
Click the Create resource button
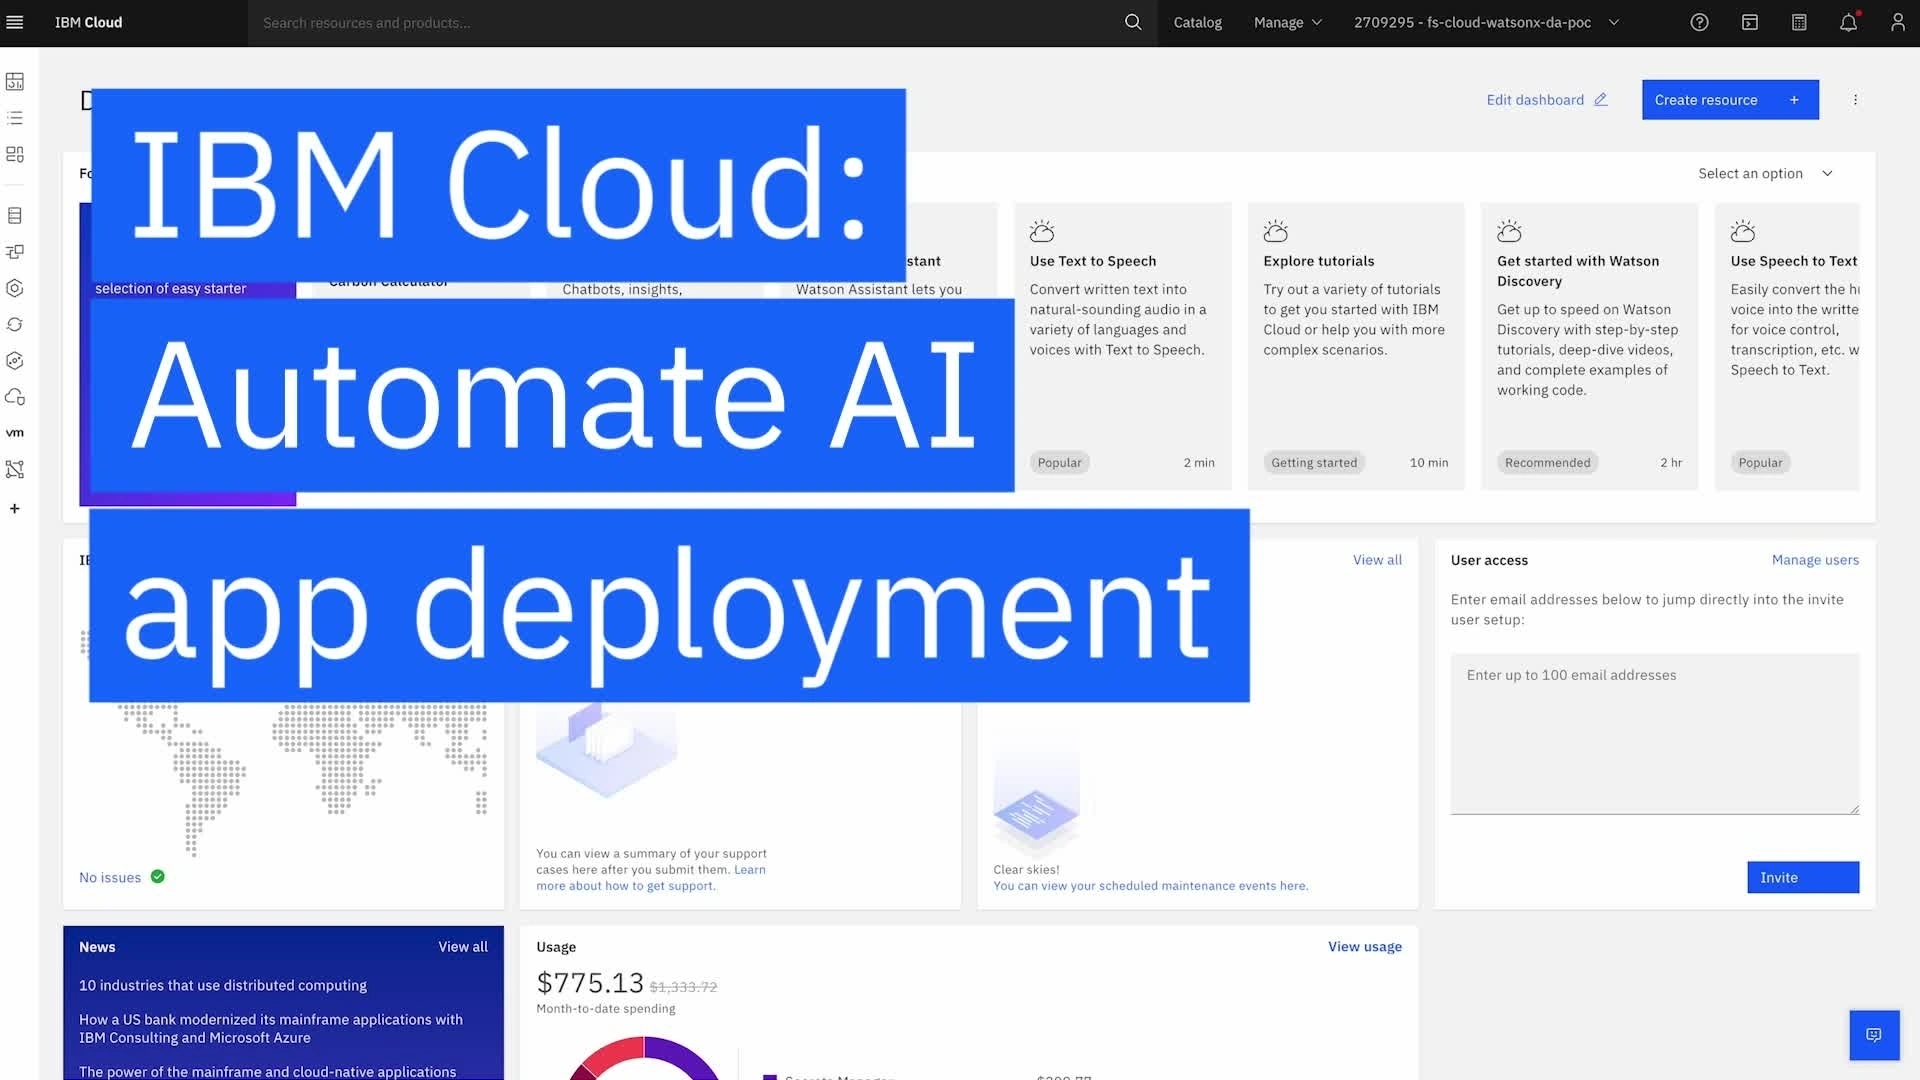click(x=1729, y=99)
